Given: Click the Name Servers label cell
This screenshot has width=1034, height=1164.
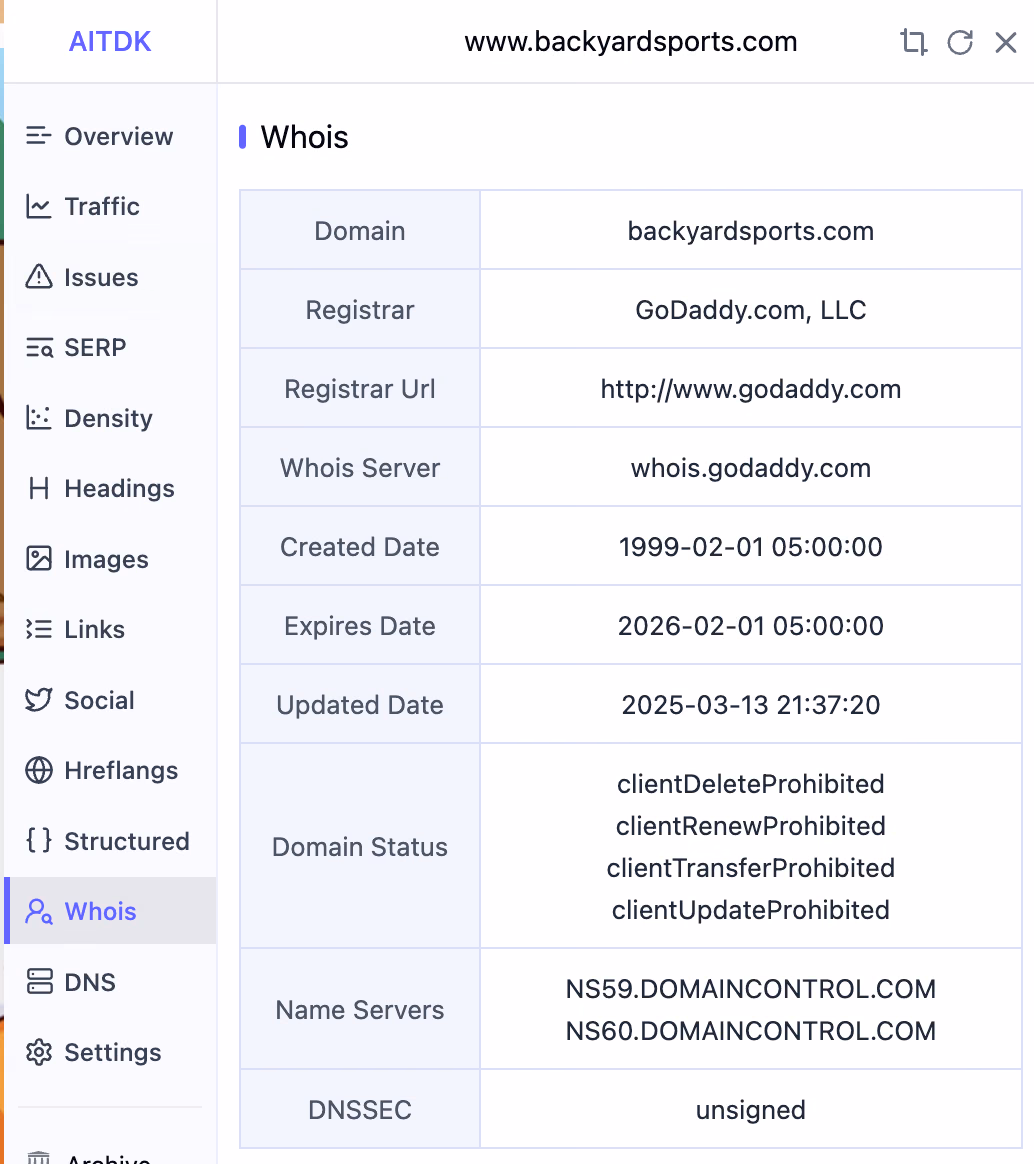Looking at the screenshot, I should 360,1010.
